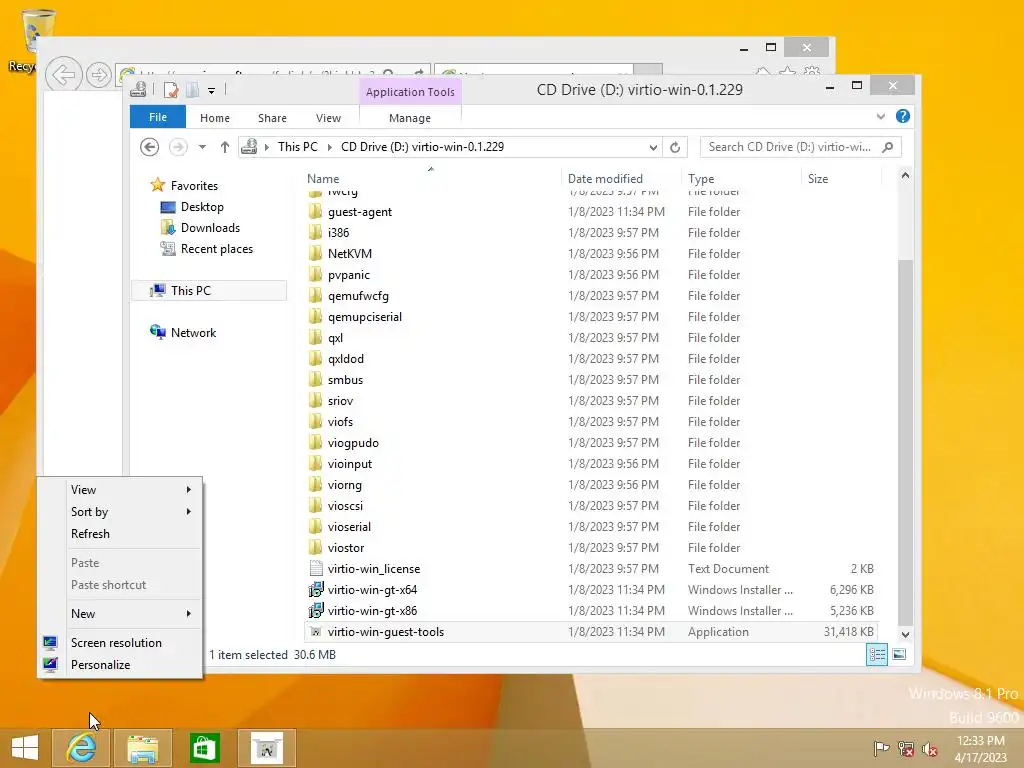The height and width of the screenshot is (768, 1024).
Task: Click the muted volume tray icon
Action: coord(929,748)
